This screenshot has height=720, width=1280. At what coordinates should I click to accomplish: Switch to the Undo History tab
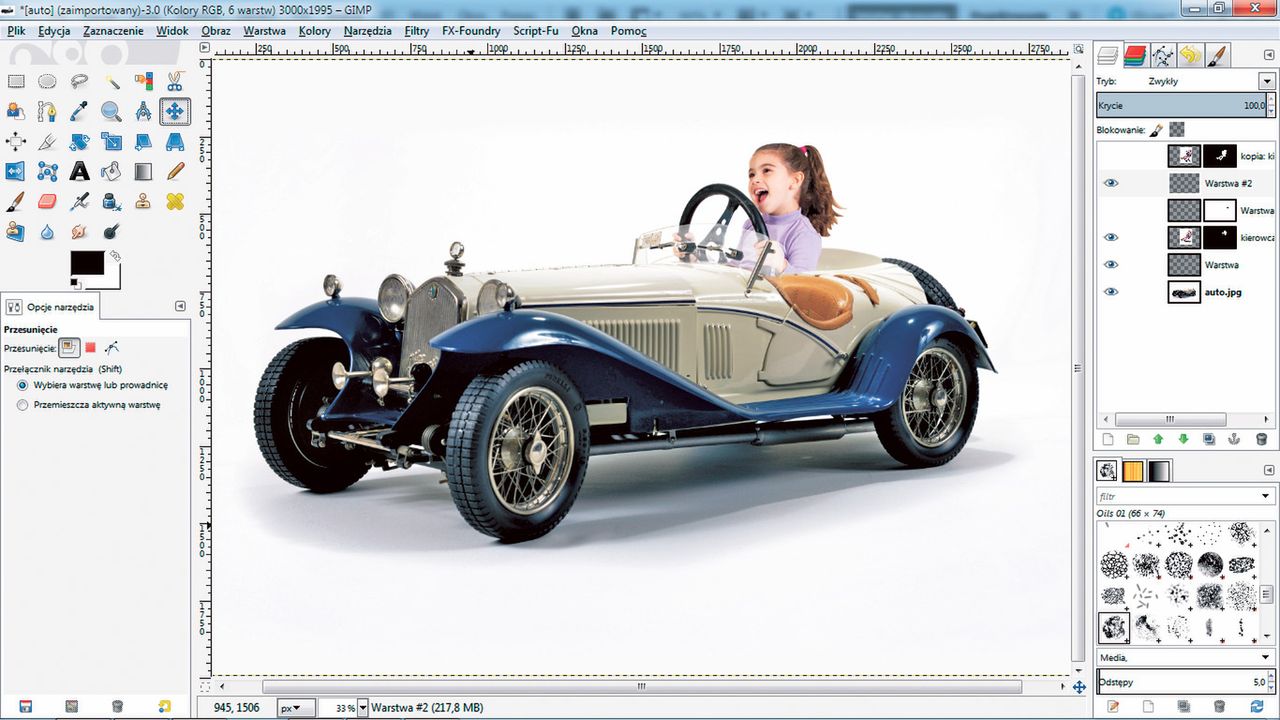point(1190,55)
